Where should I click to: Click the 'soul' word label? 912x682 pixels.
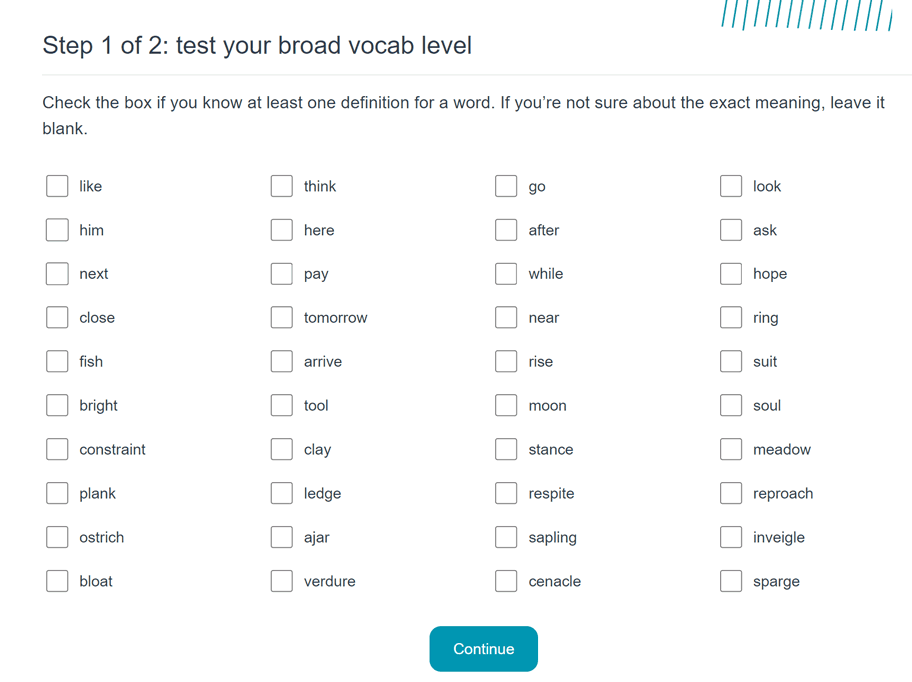pyautogui.click(x=767, y=405)
